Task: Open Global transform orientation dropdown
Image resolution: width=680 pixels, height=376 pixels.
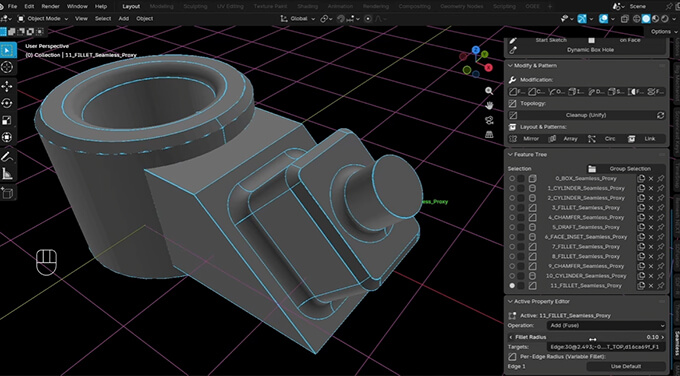Action: [x=298, y=19]
